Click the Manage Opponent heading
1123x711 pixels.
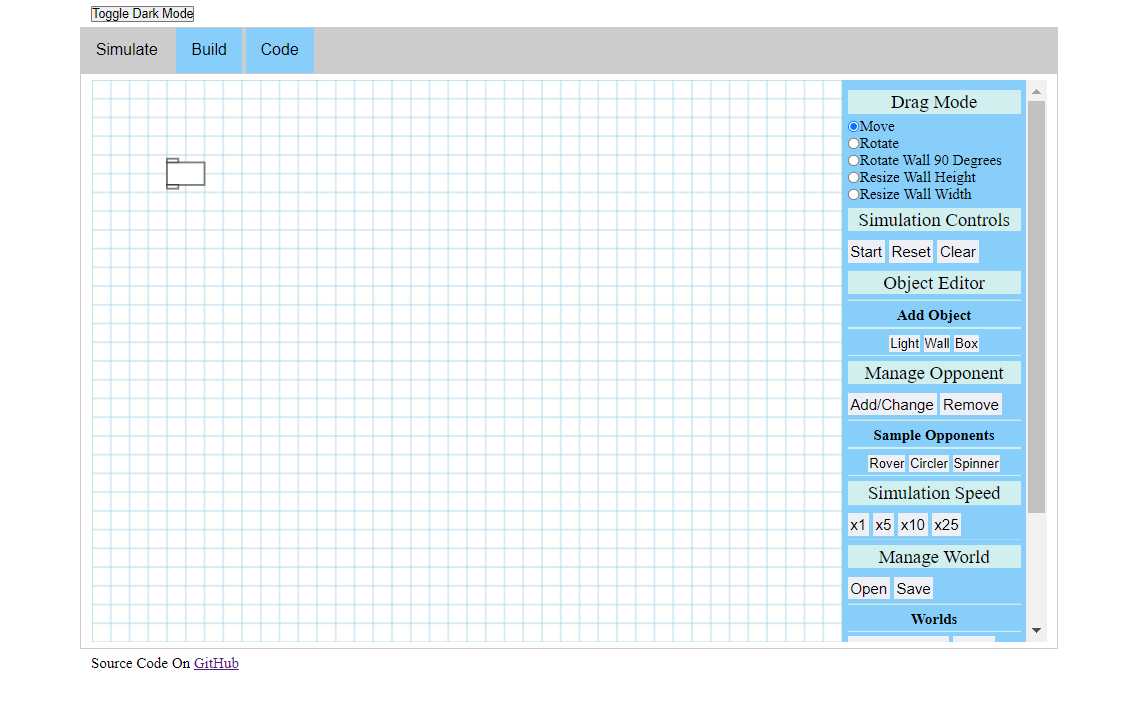coord(934,373)
